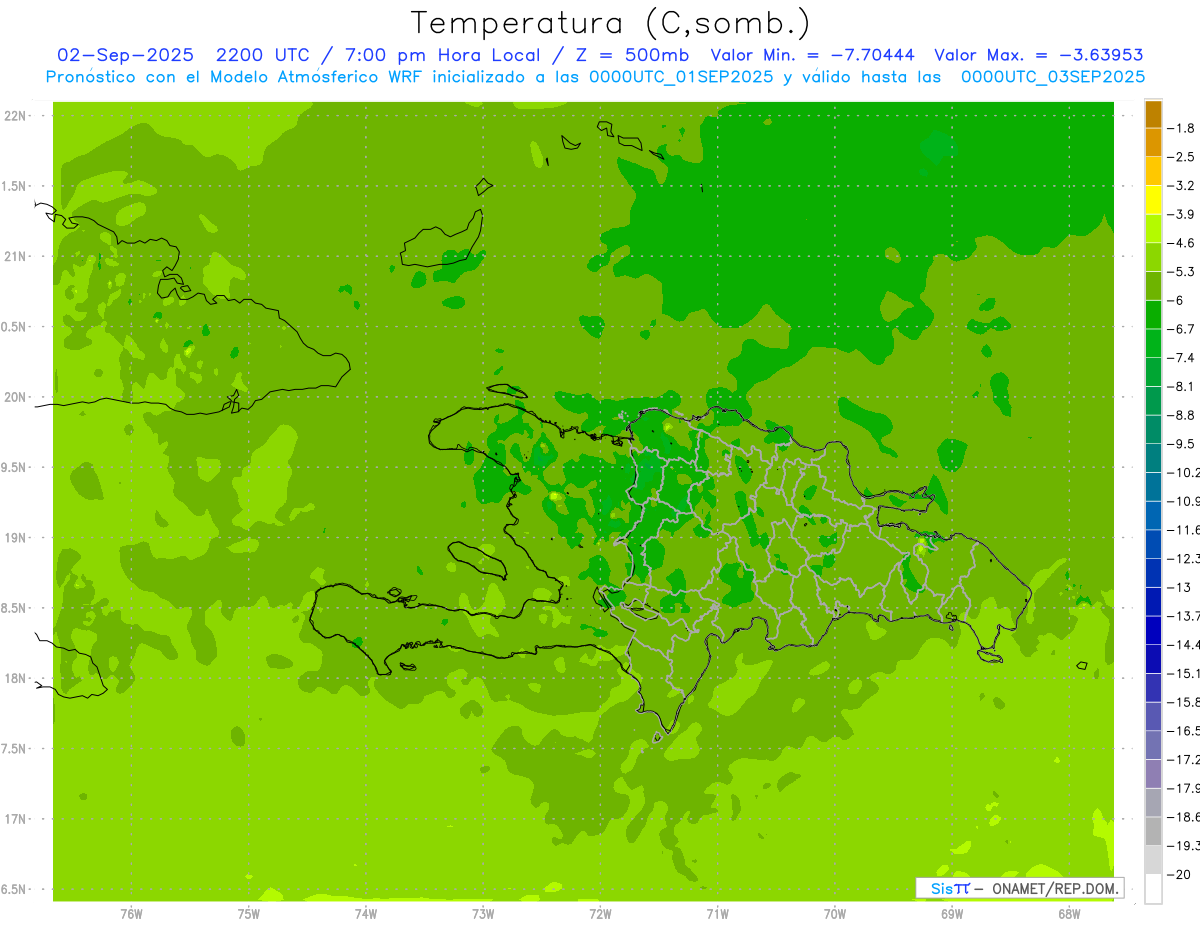Click the '-10.2' colorbar label
Viewport: 1200px width, 927px height.
pos(1184,472)
